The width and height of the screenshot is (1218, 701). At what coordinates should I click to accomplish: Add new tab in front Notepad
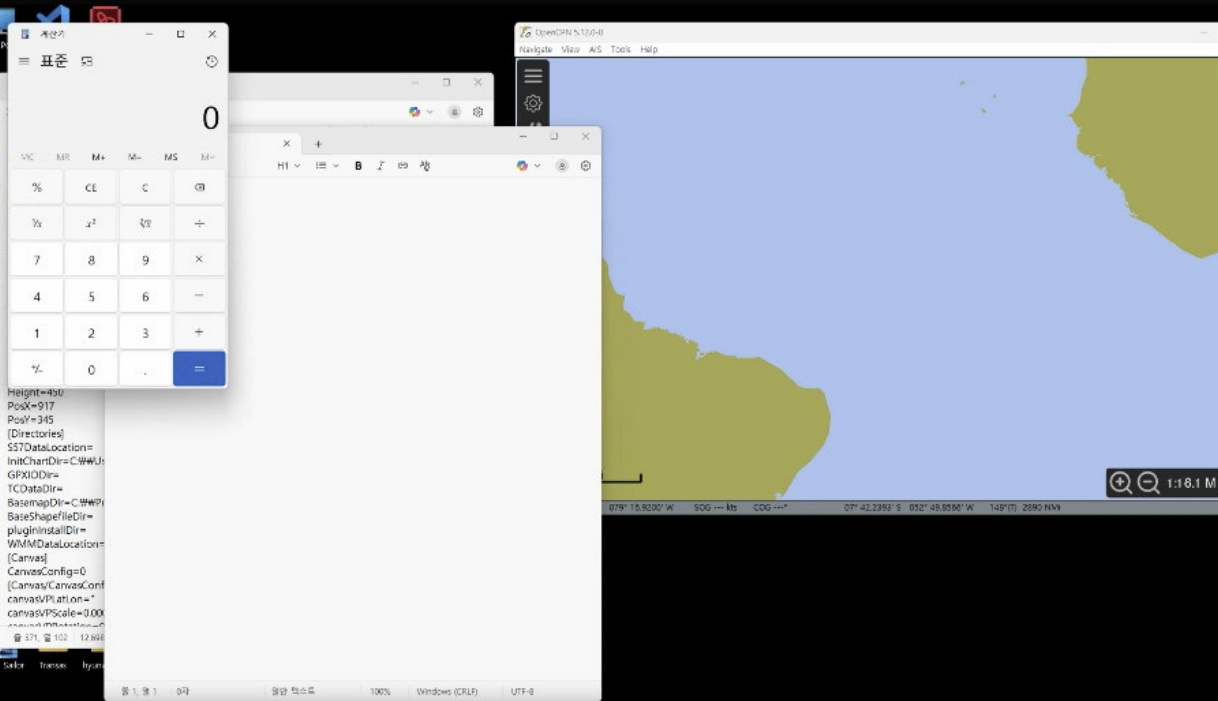(x=318, y=144)
